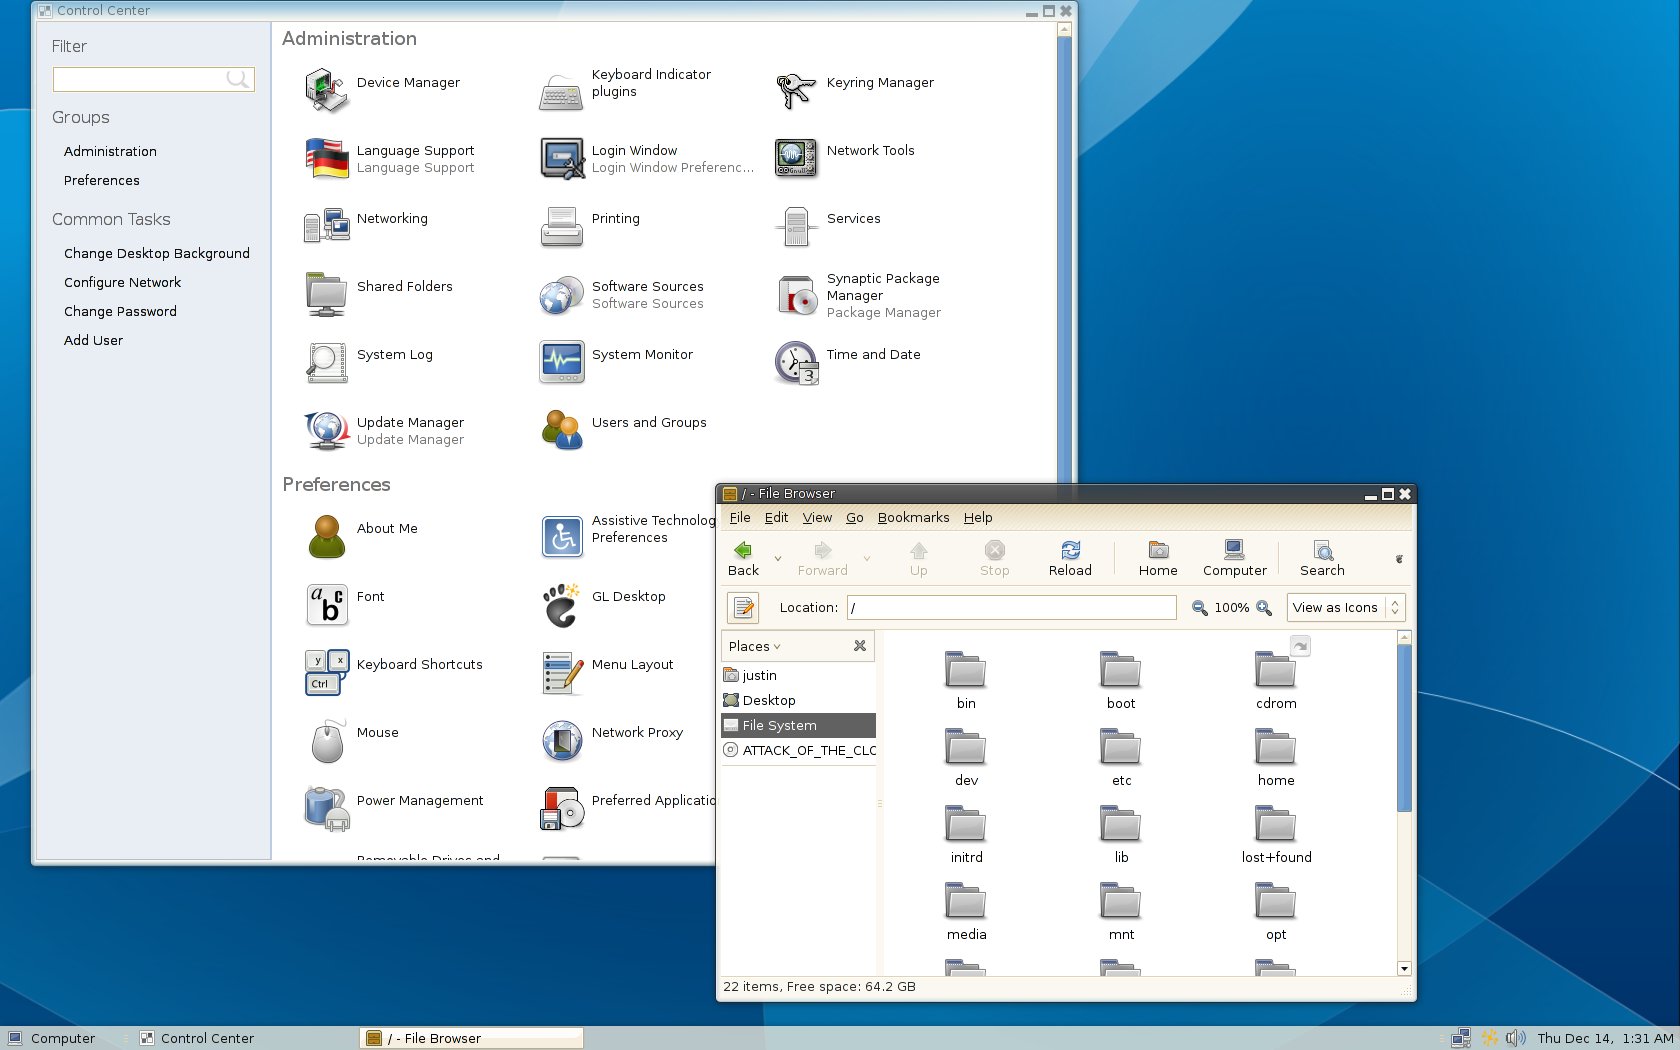Screen dimensions: 1680x1050
Task: Open Power Management preferences
Action: [395, 807]
